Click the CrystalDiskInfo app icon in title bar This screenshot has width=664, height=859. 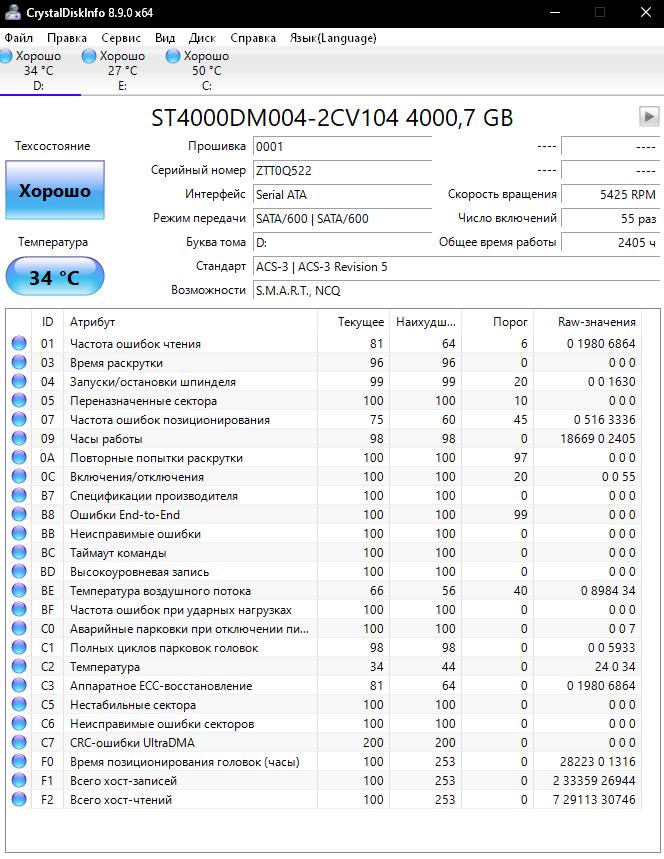pos(12,12)
